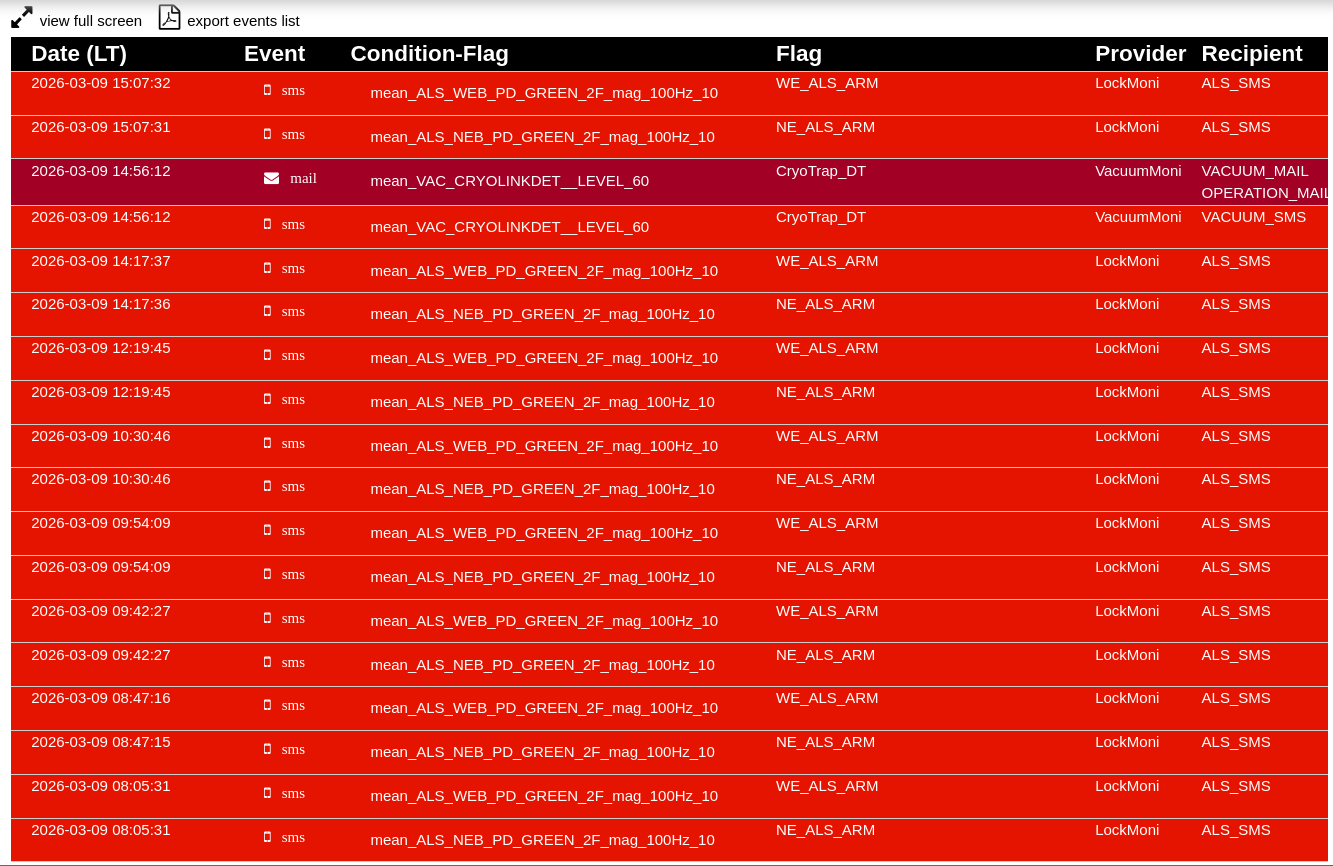The height and width of the screenshot is (866, 1333).
Task: Click the Provider column header
Action: (1140, 54)
